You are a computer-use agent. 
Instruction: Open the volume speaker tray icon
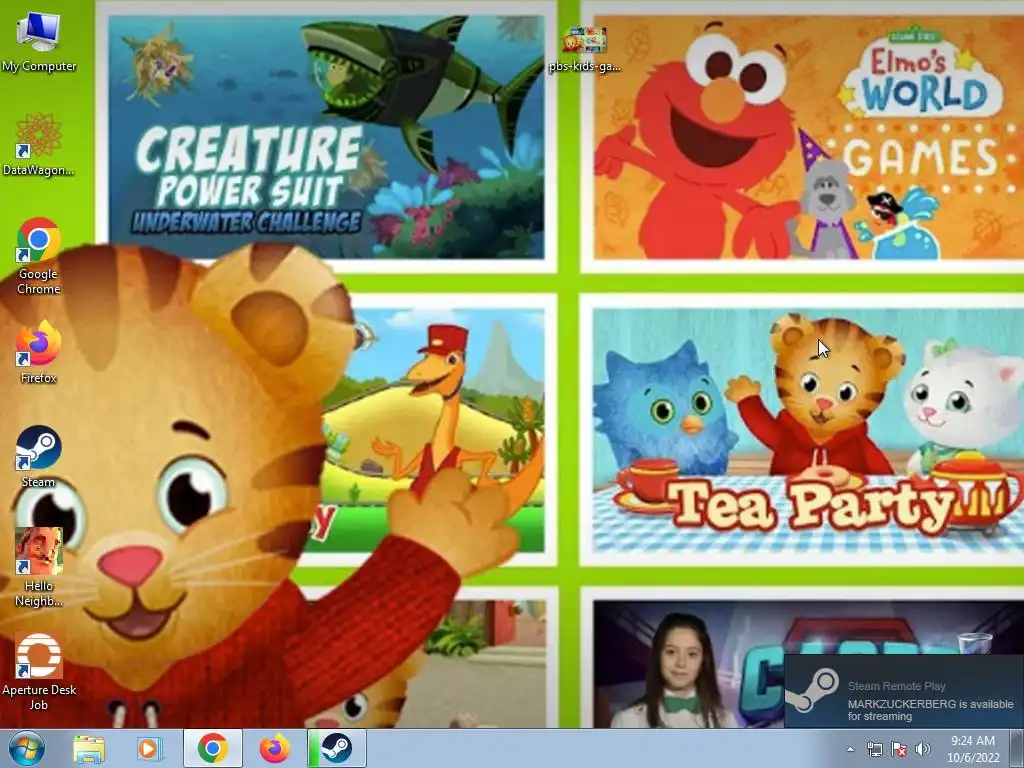(922, 749)
